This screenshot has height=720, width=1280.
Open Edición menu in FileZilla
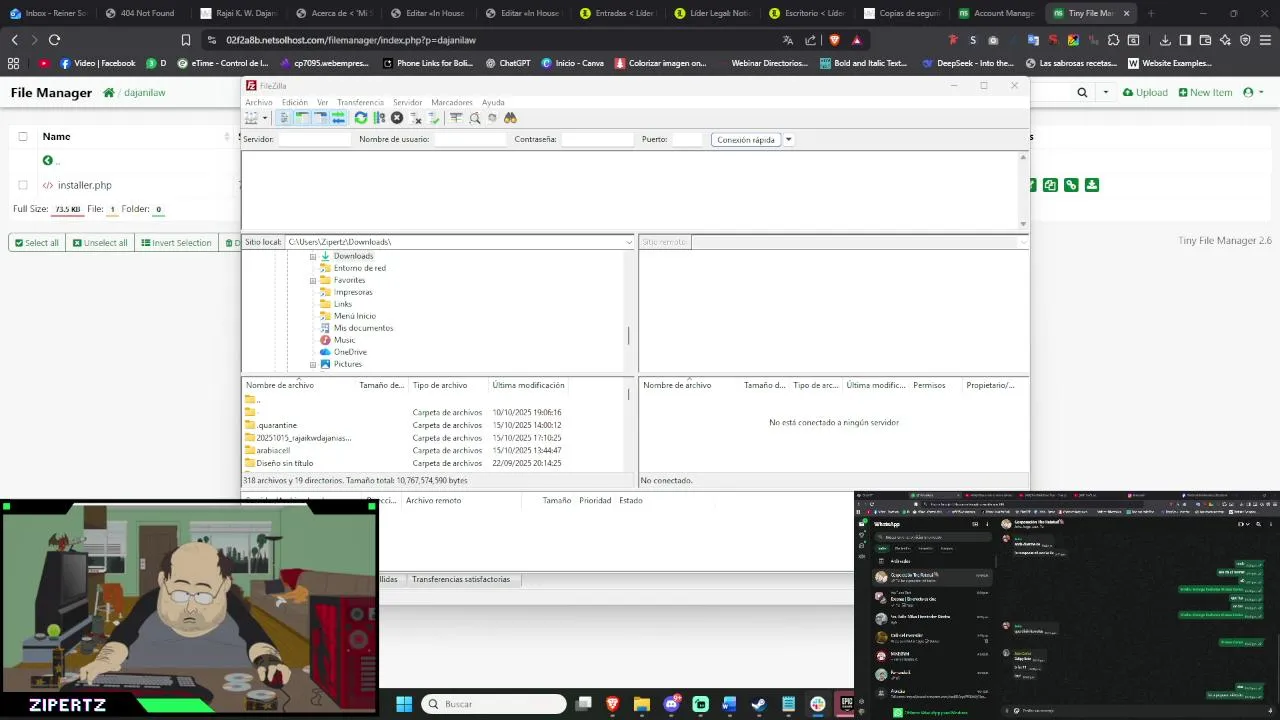(x=294, y=102)
